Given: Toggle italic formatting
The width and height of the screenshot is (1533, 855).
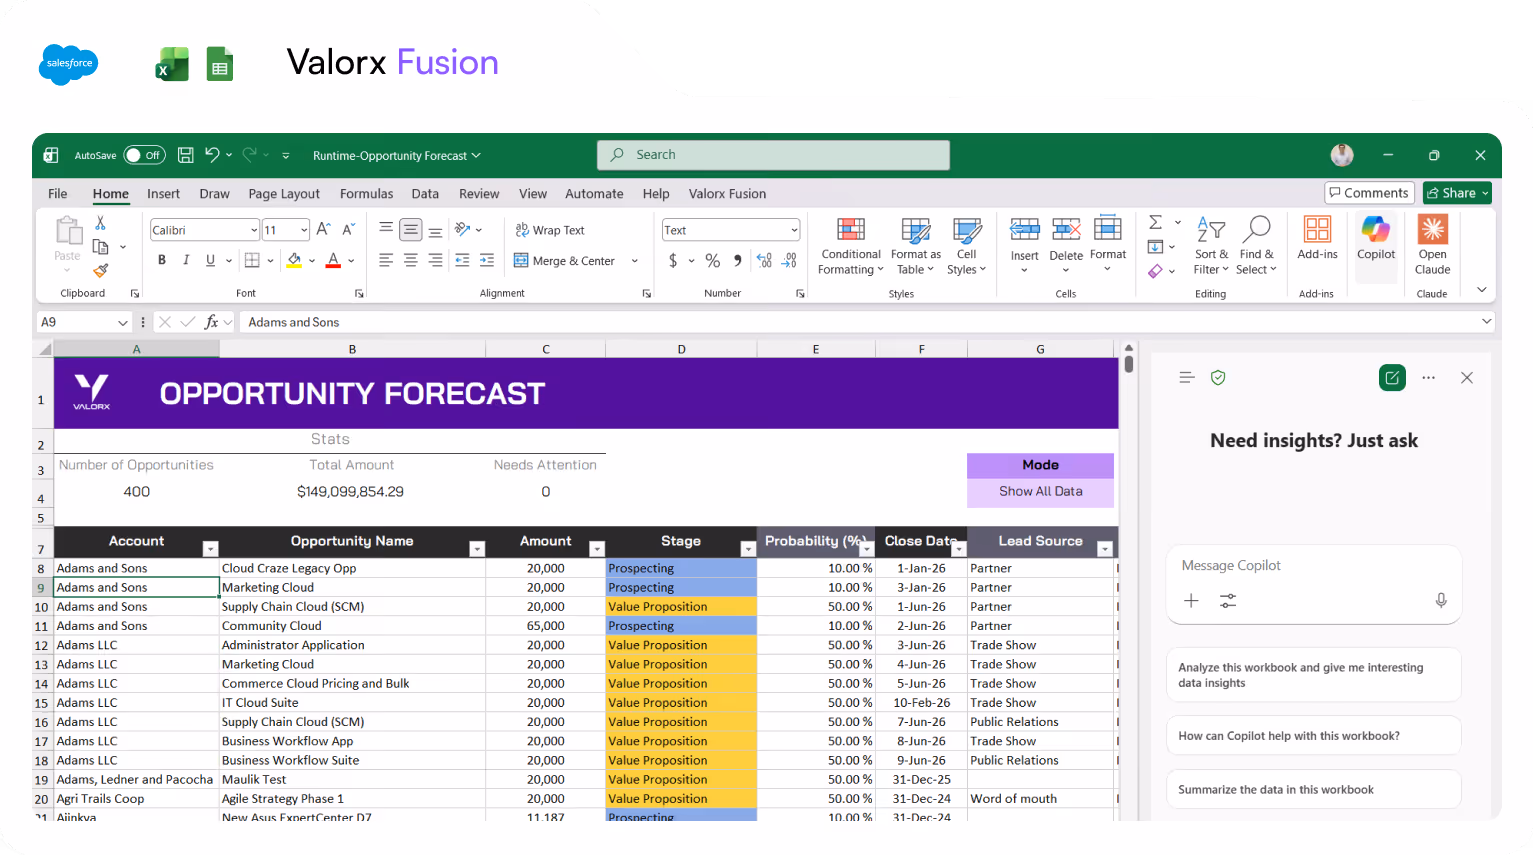Looking at the screenshot, I should click(186, 259).
